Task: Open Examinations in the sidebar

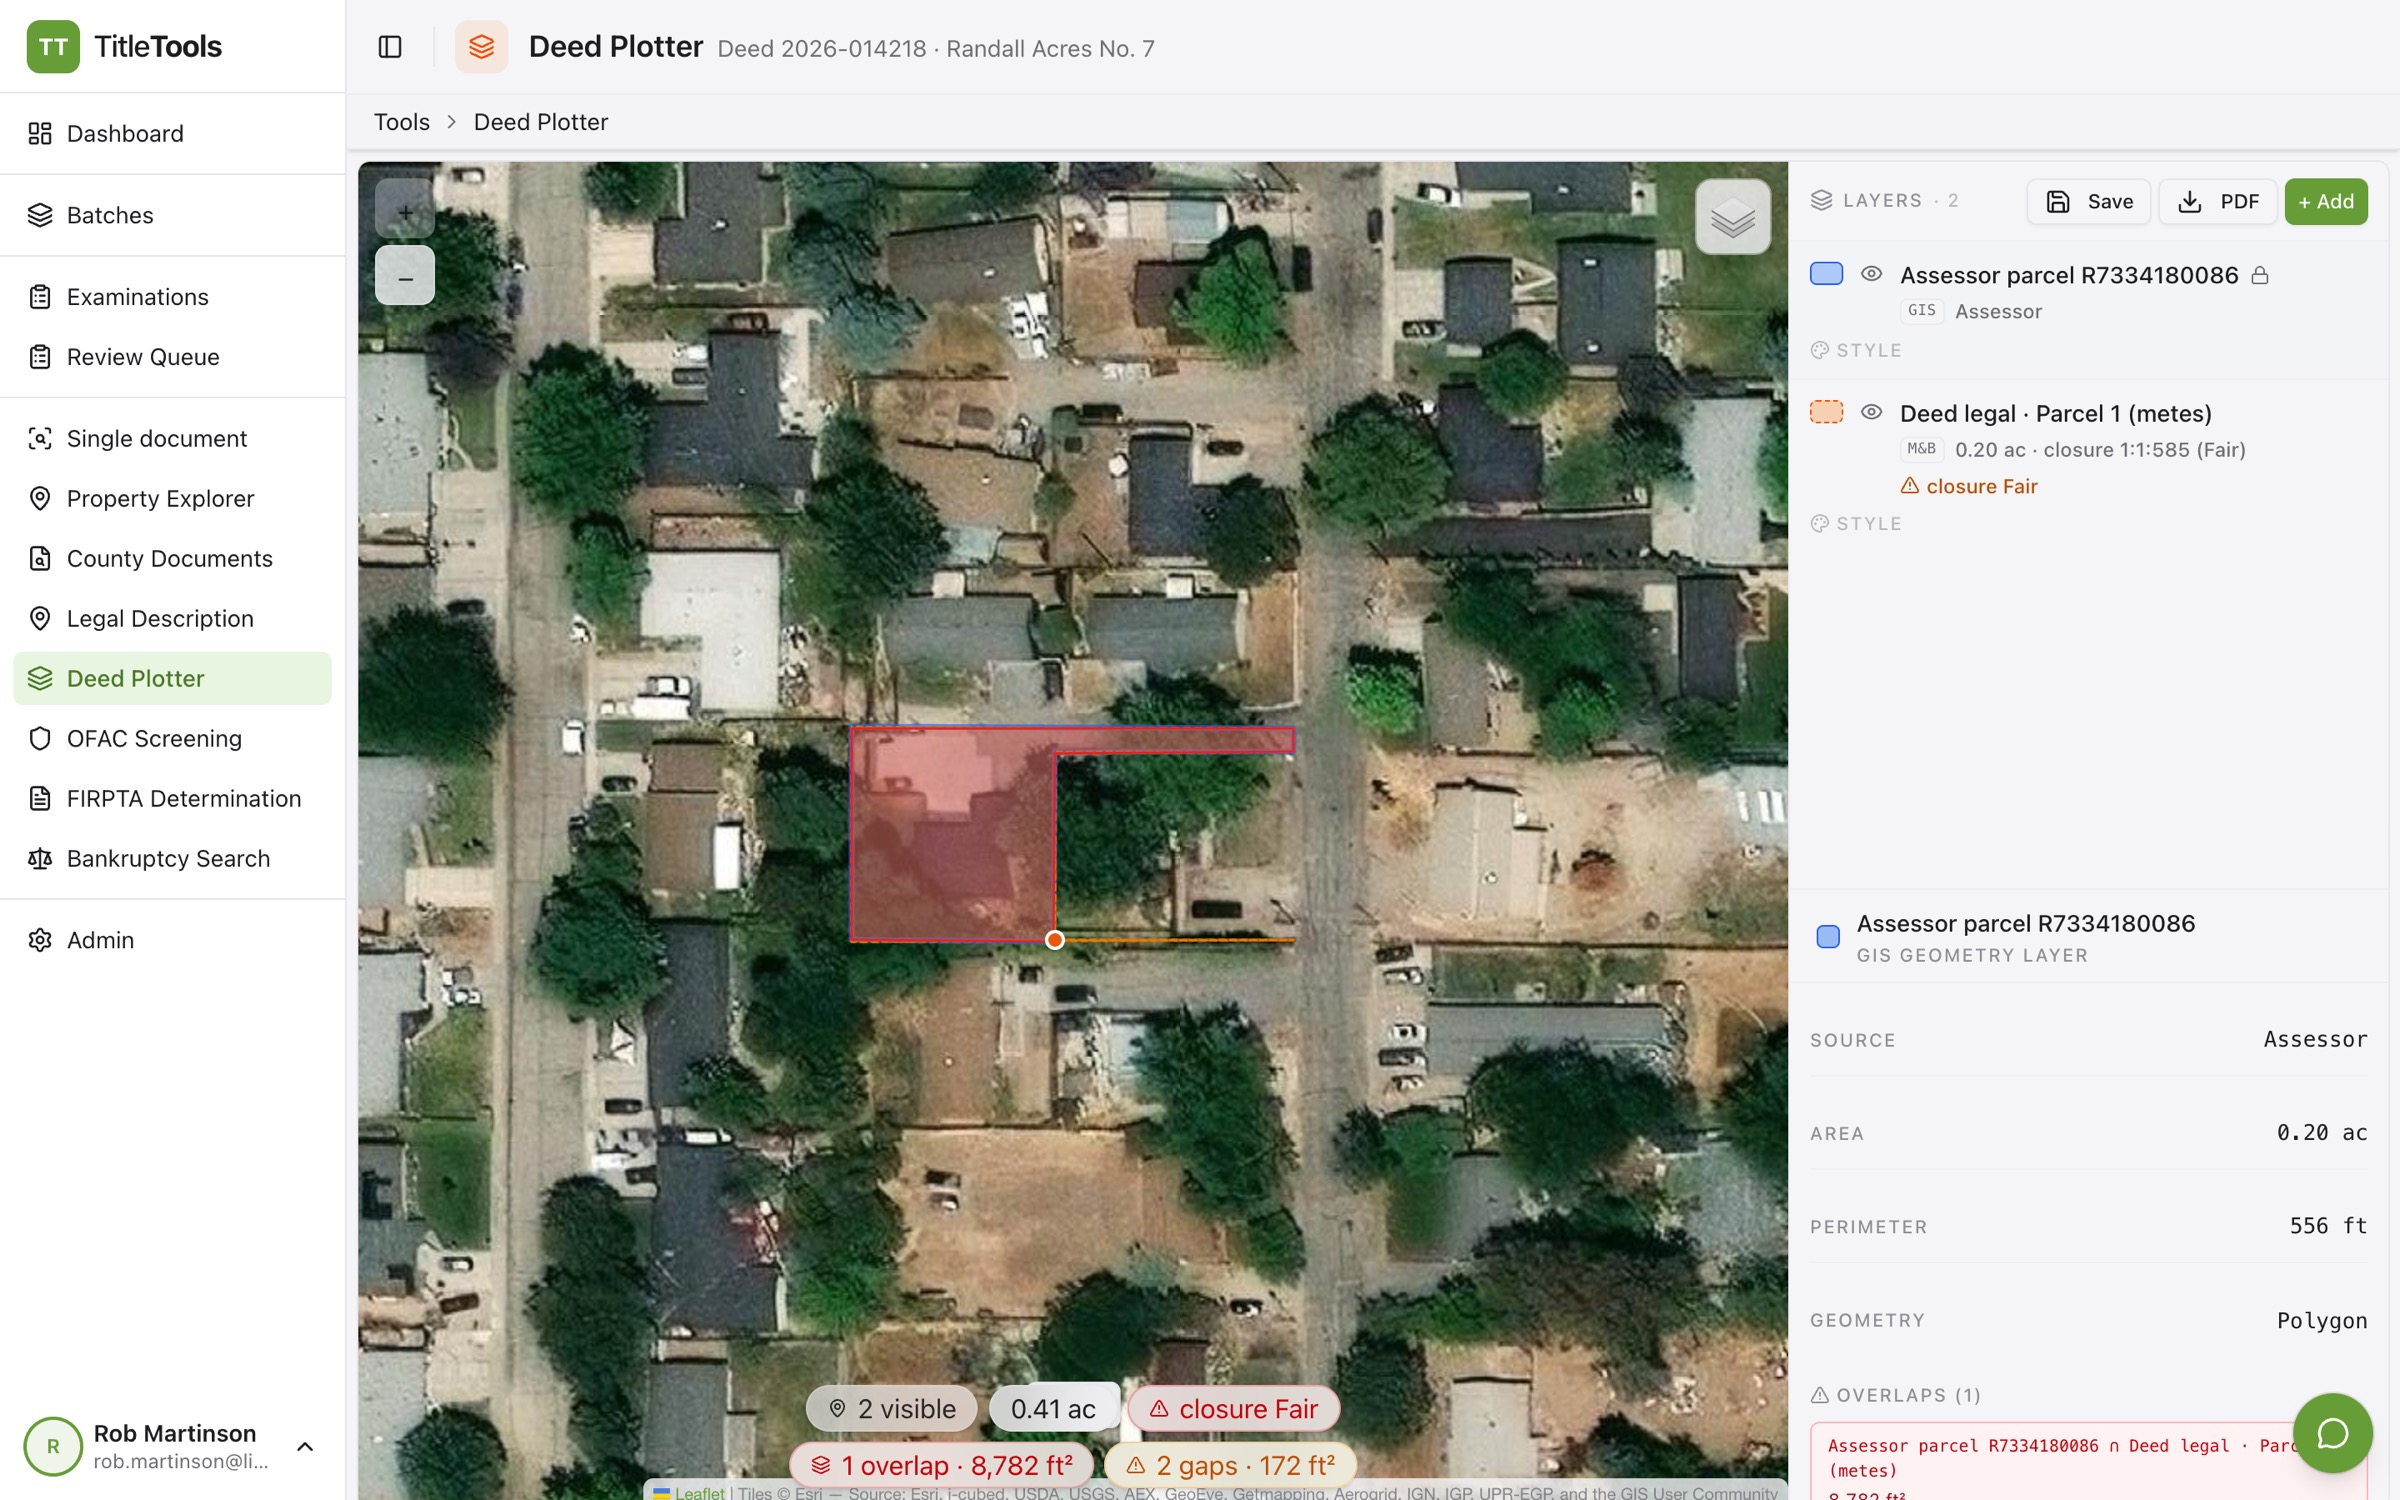Action: pos(172,297)
